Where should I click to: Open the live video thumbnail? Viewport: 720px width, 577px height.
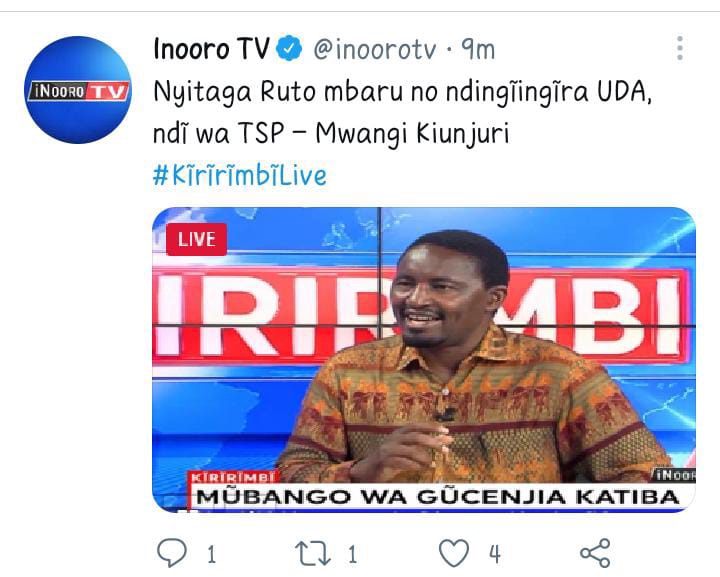[x=424, y=359]
